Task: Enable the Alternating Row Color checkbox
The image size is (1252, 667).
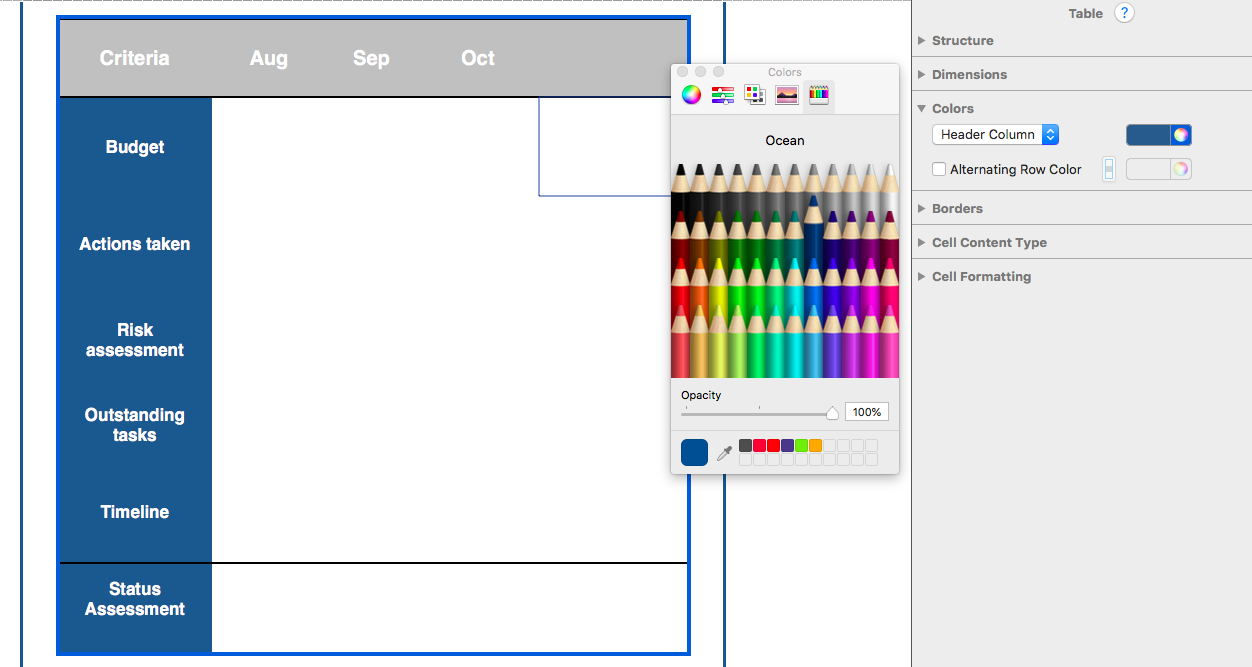Action: click(x=938, y=169)
